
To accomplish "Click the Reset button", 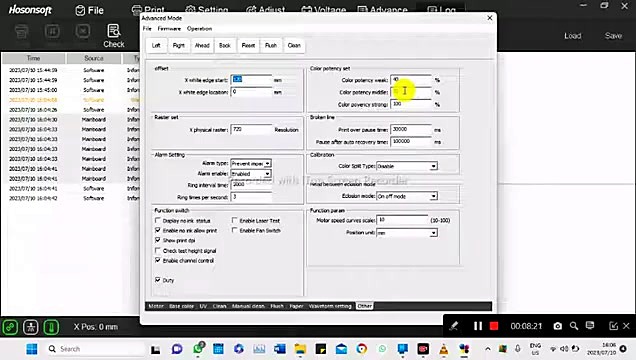I will 248,45.
